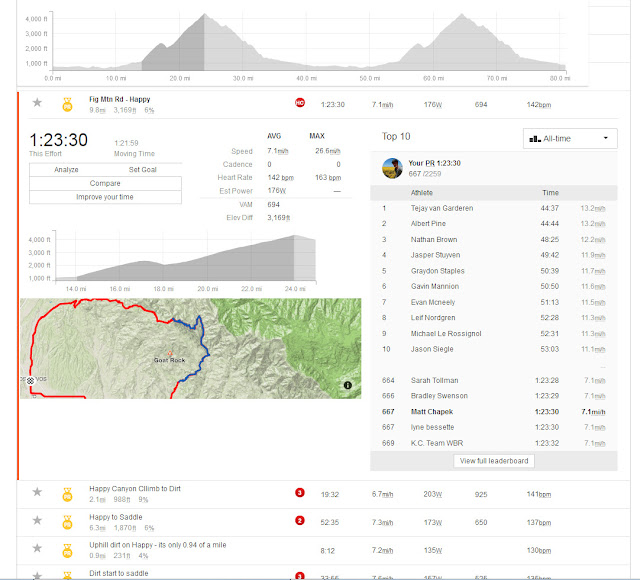Click category 2 badge on Happy to Saddle
The image size is (640, 580).
point(300,520)
